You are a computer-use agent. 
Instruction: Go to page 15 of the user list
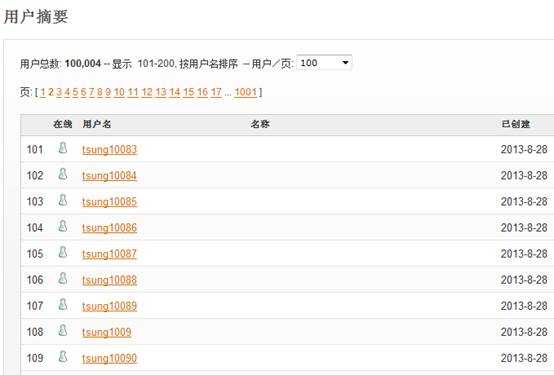tap(189, 92)
